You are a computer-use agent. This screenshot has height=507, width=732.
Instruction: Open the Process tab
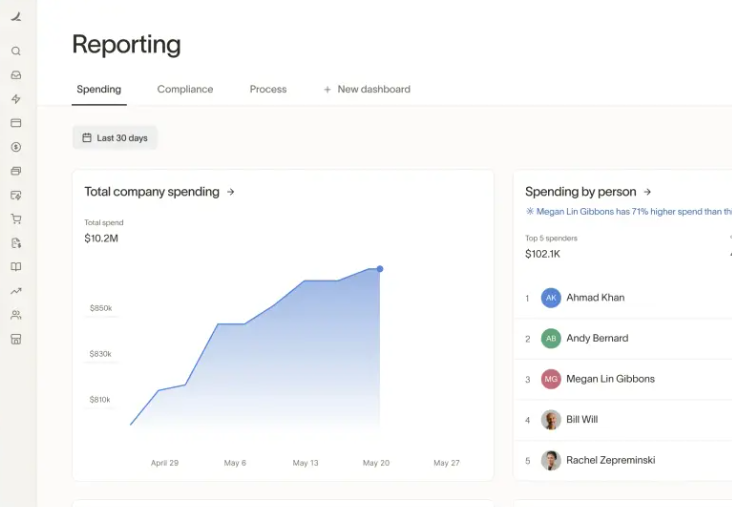268,89
